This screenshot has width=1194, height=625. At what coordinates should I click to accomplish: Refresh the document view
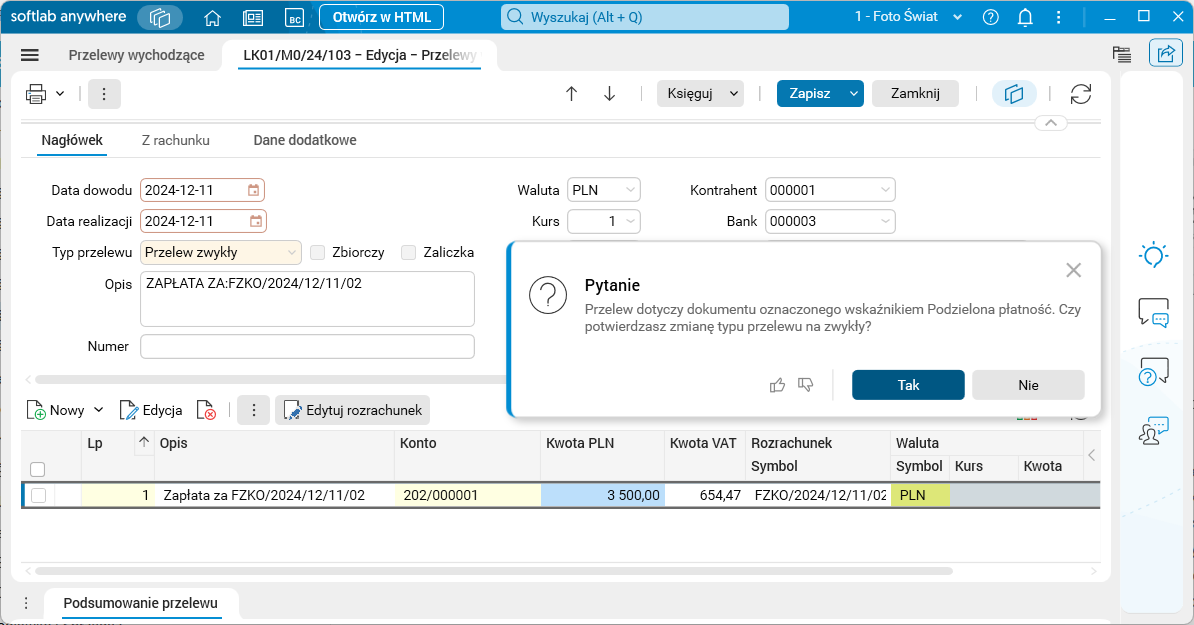click(1081, 94)
